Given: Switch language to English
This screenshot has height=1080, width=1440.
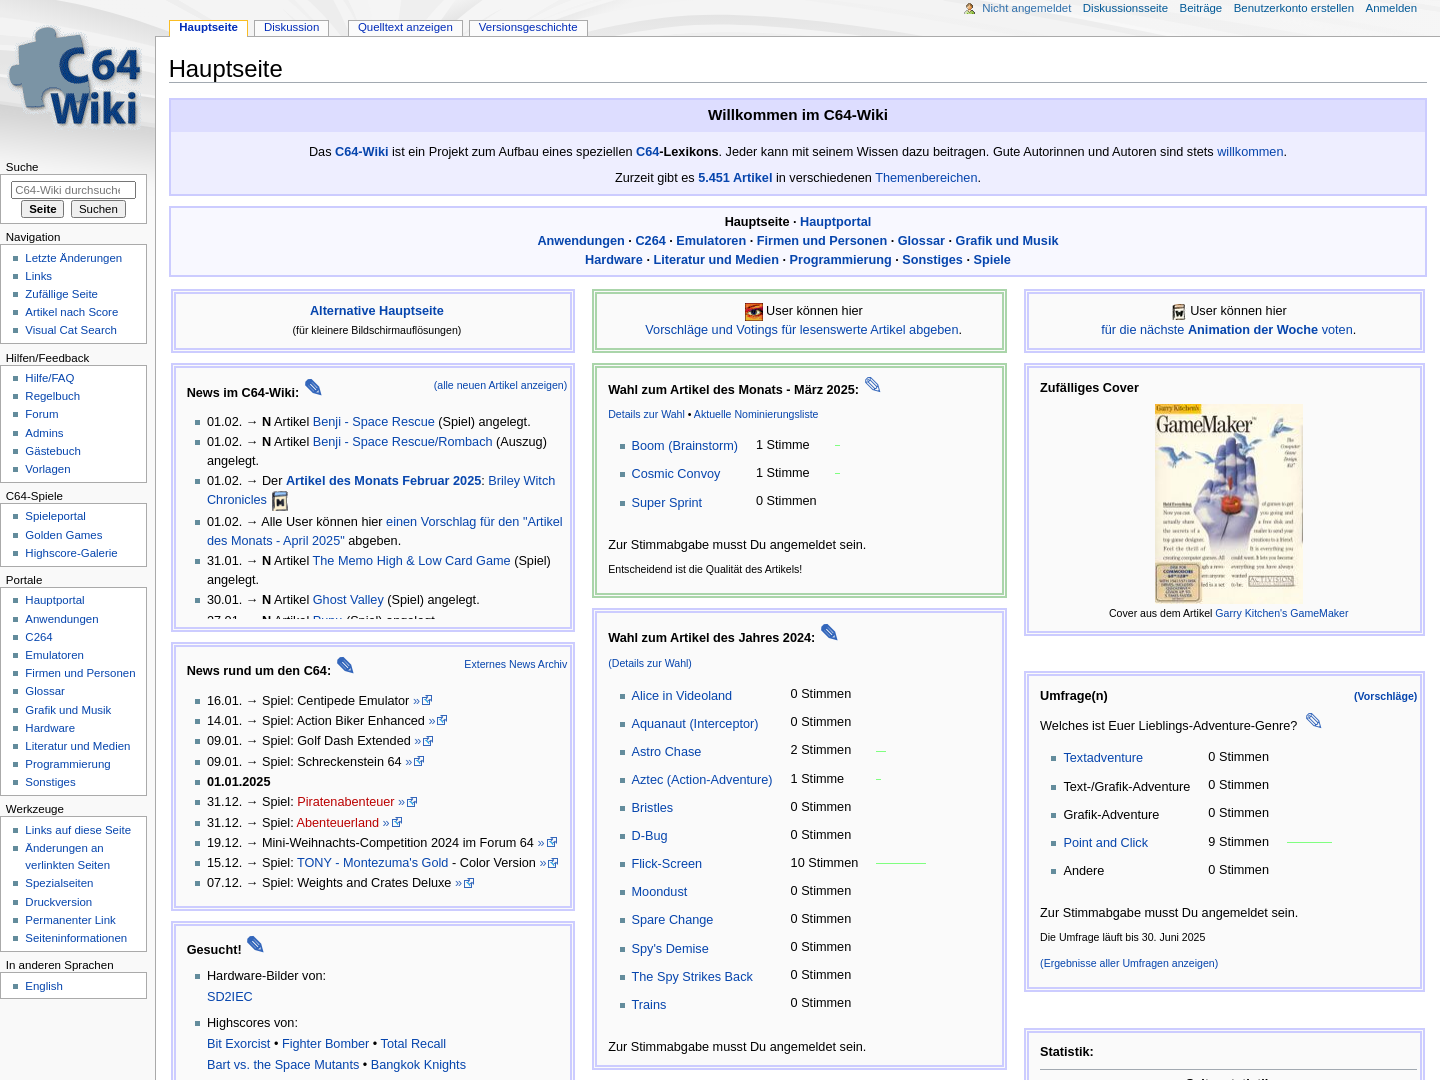Looking at the screenshot, I should [44, 986].
